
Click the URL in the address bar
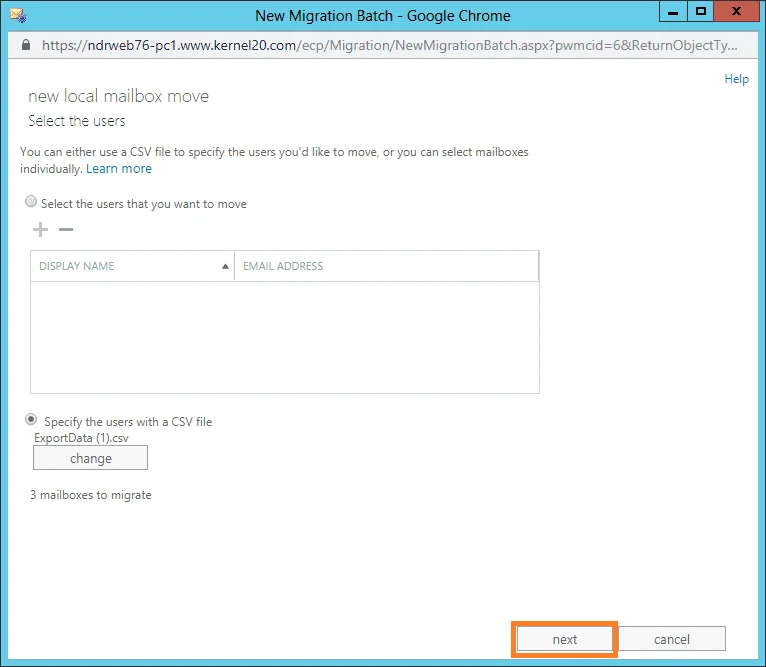click(x=389, y=45)
